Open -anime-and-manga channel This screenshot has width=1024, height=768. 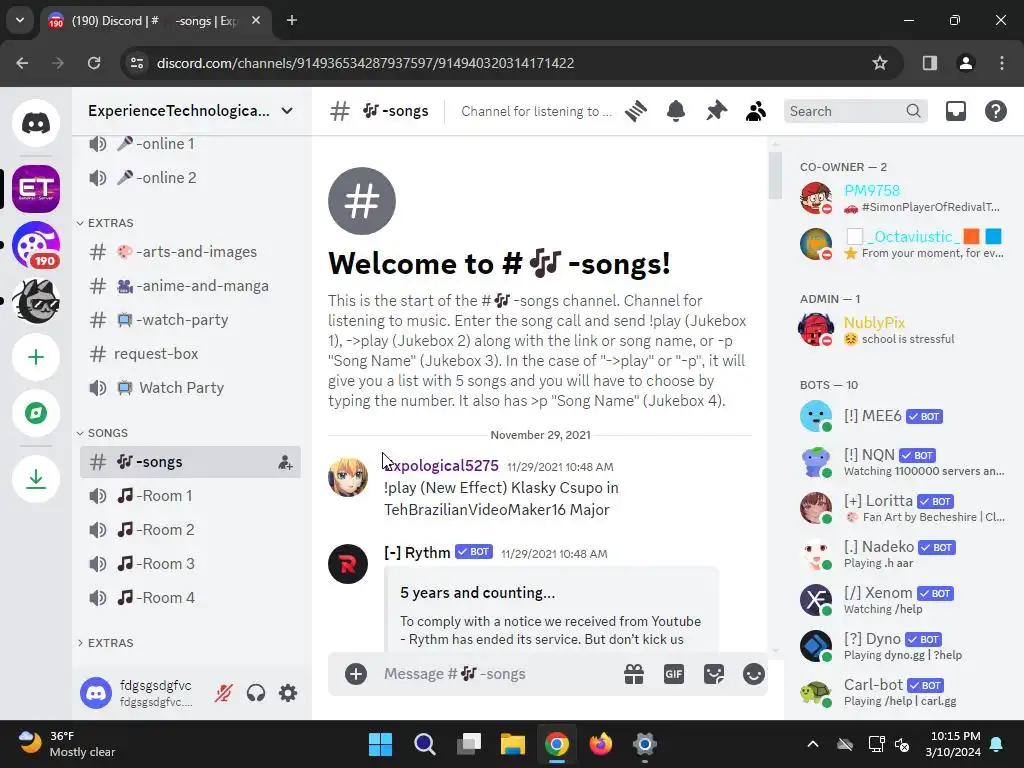point(190,286)
